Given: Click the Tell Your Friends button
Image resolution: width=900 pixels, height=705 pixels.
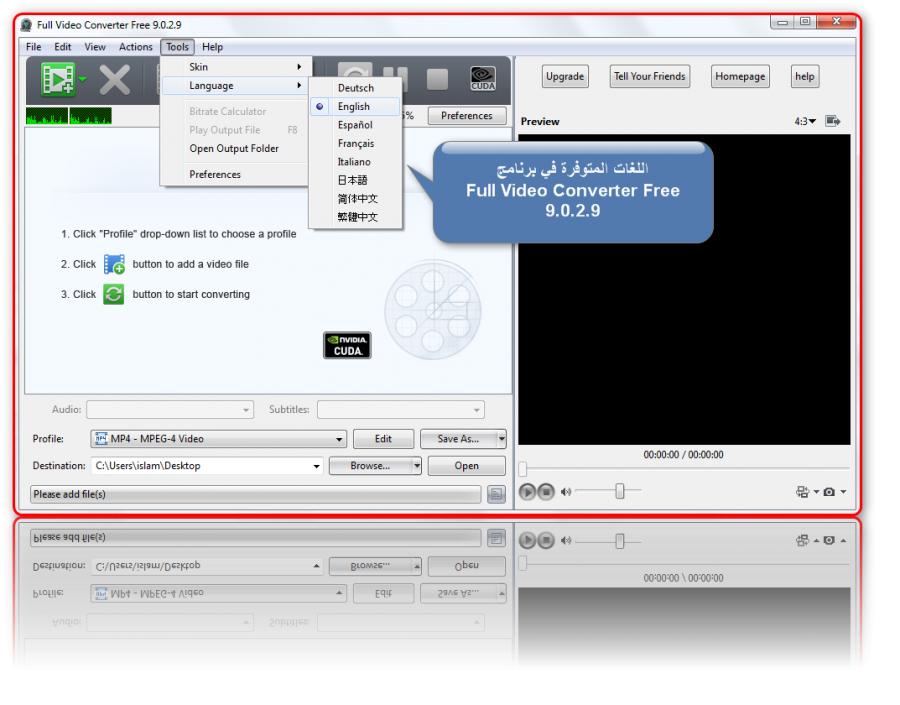Looking at the screenshot, I should [648, 77].
